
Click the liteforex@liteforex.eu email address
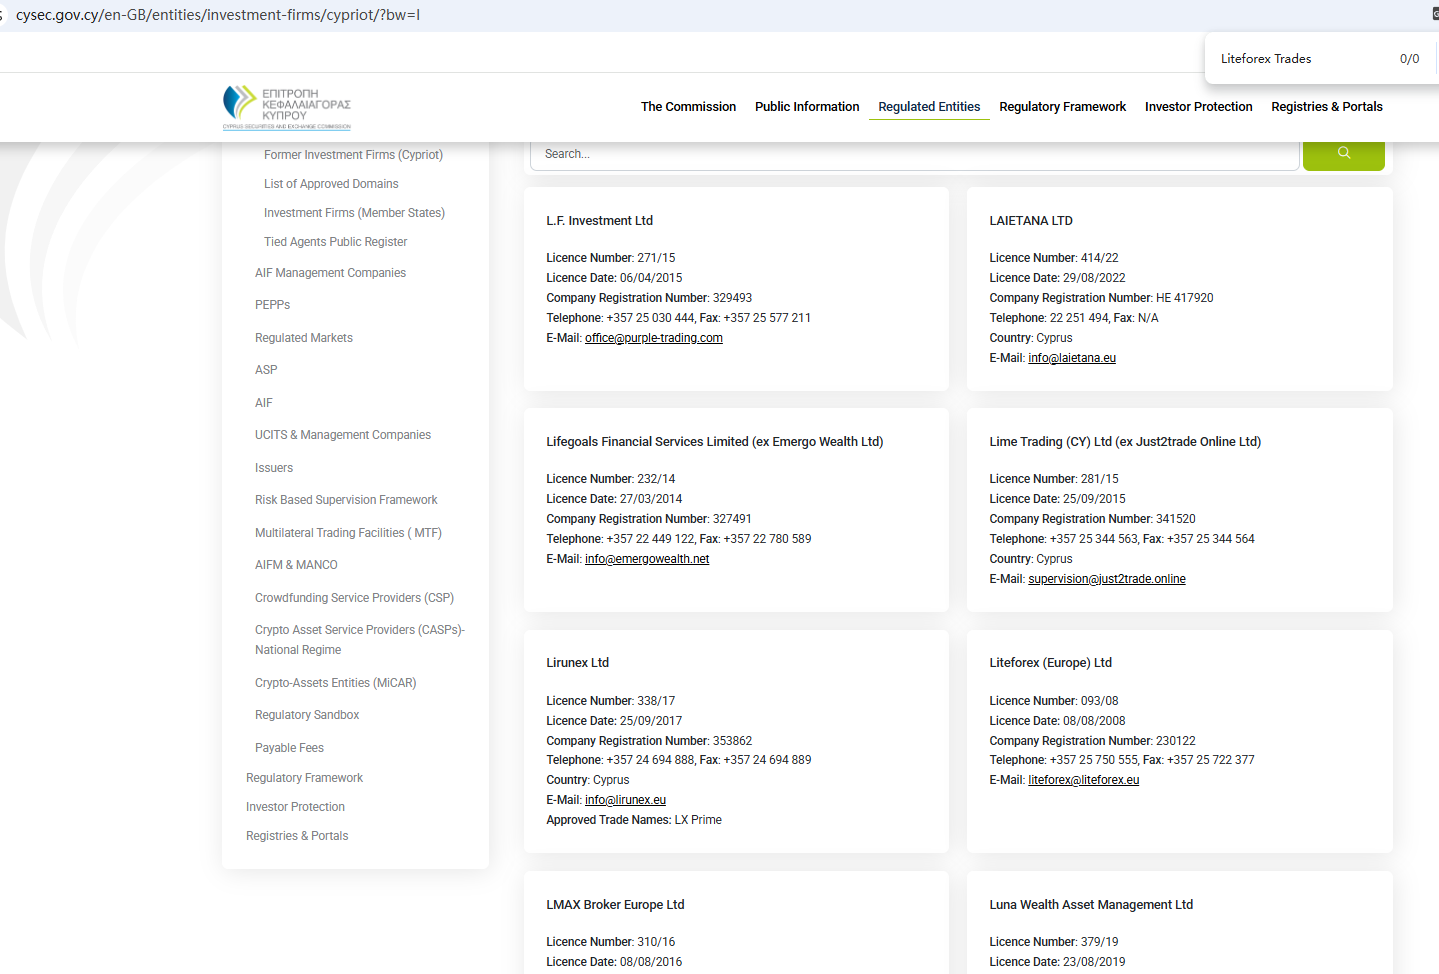pos(1084,780)
